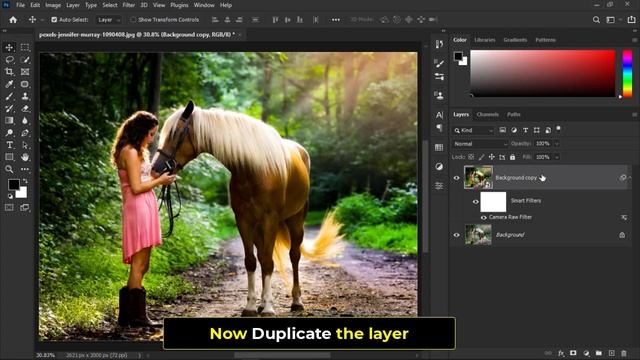Switch to the Channels tab

click(488, 115)
